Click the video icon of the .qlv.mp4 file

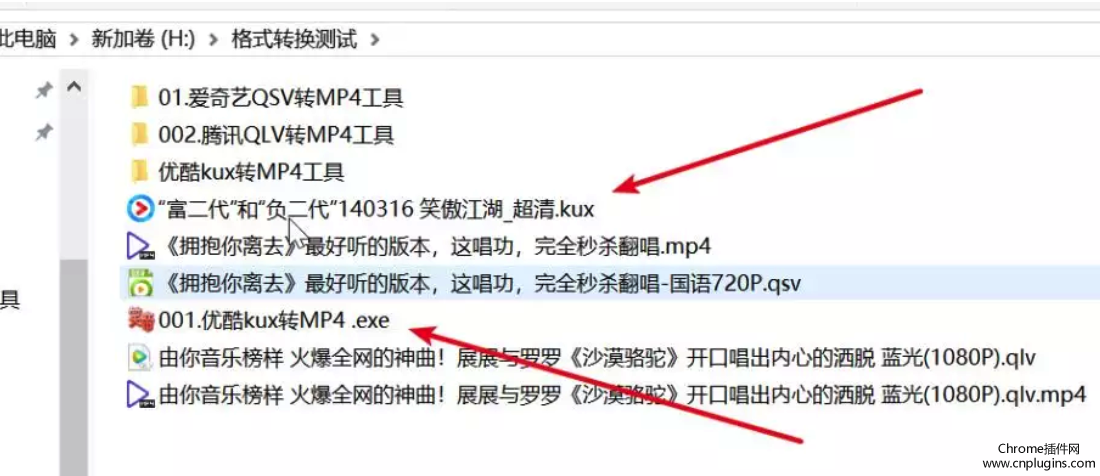(x=140, y=395)
